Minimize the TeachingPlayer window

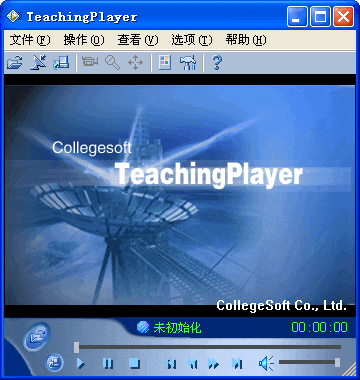pos(297,16)
